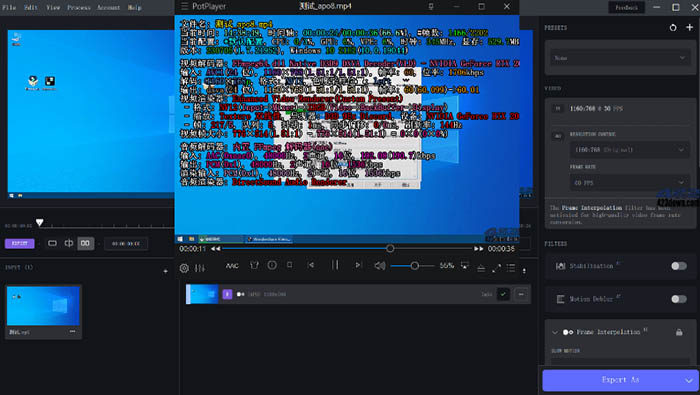Click the Export As button
The width and height of the screenshot is (700, 395).
(x=621, y=380)
